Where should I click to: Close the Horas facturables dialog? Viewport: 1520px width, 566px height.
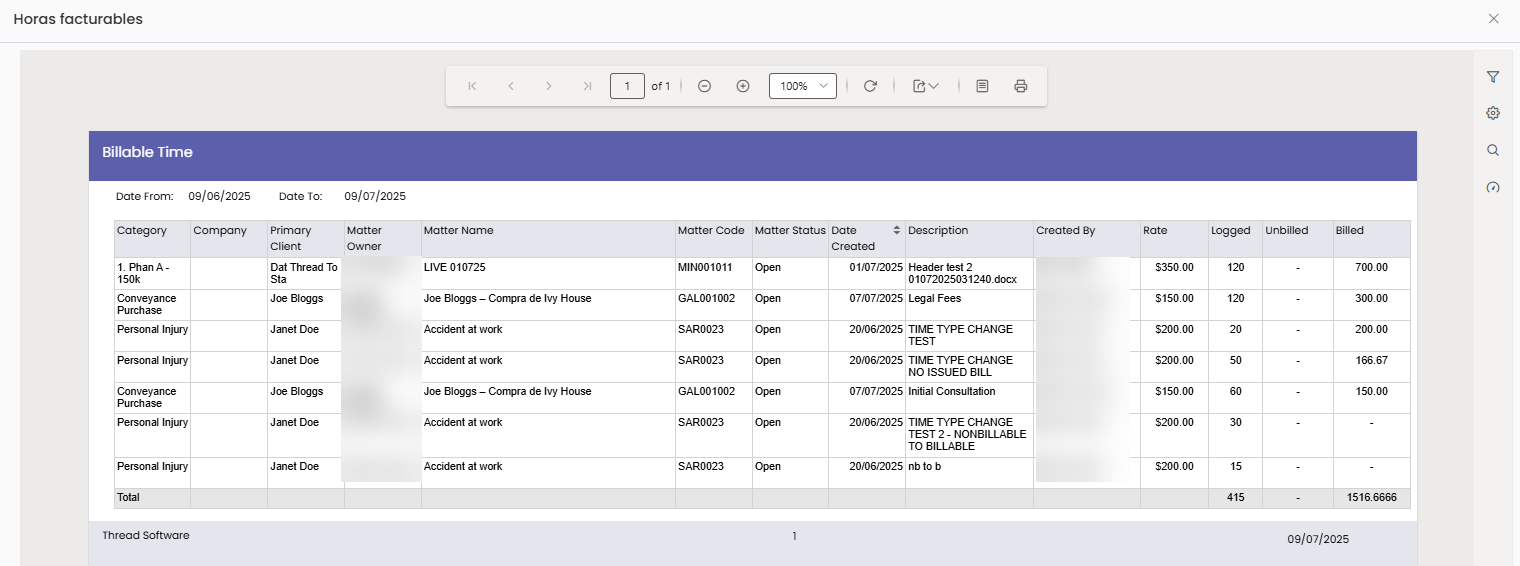coord(1494,19)
